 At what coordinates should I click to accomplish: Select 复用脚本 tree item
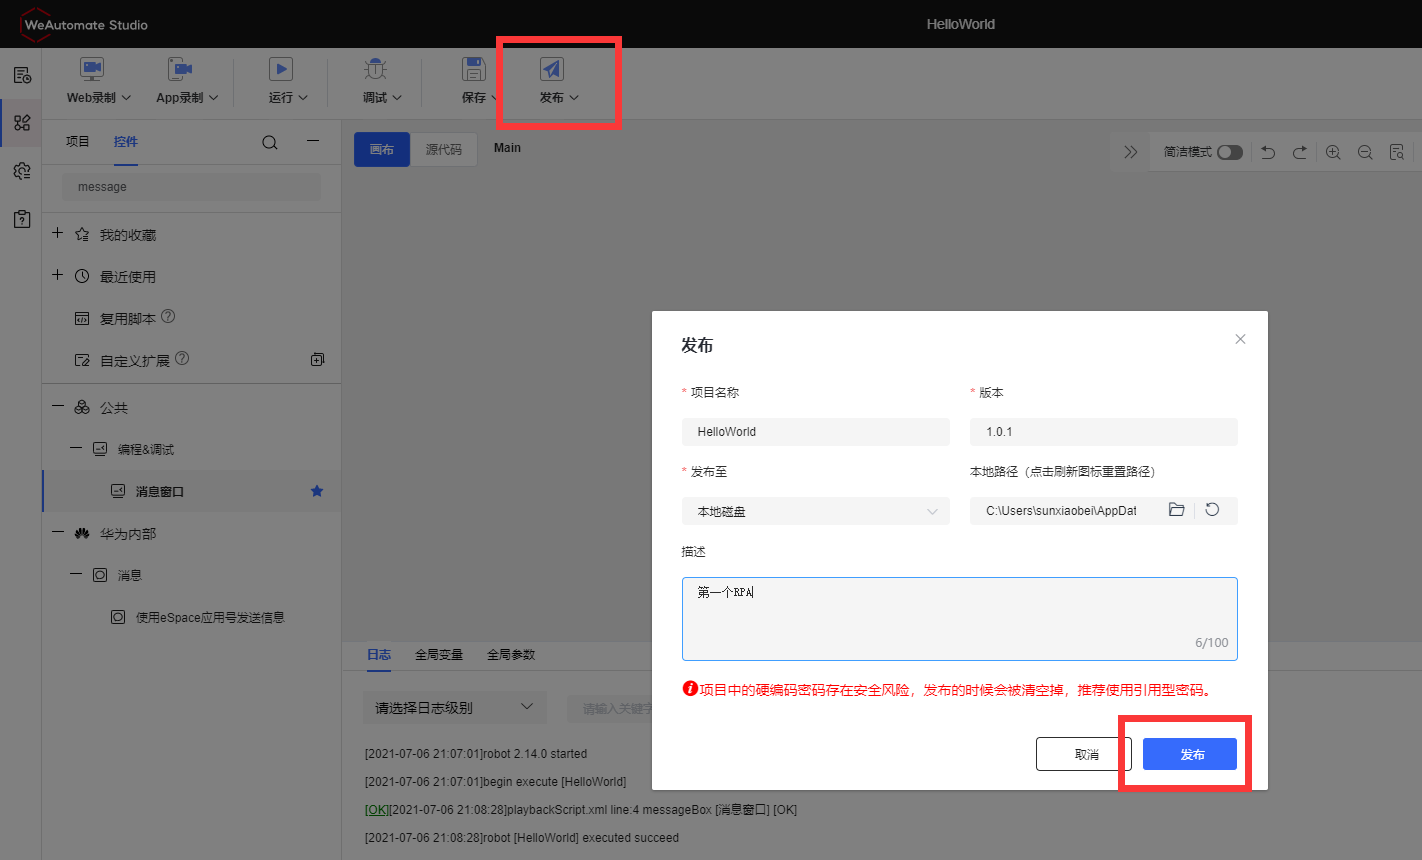(x=127, y=319)
